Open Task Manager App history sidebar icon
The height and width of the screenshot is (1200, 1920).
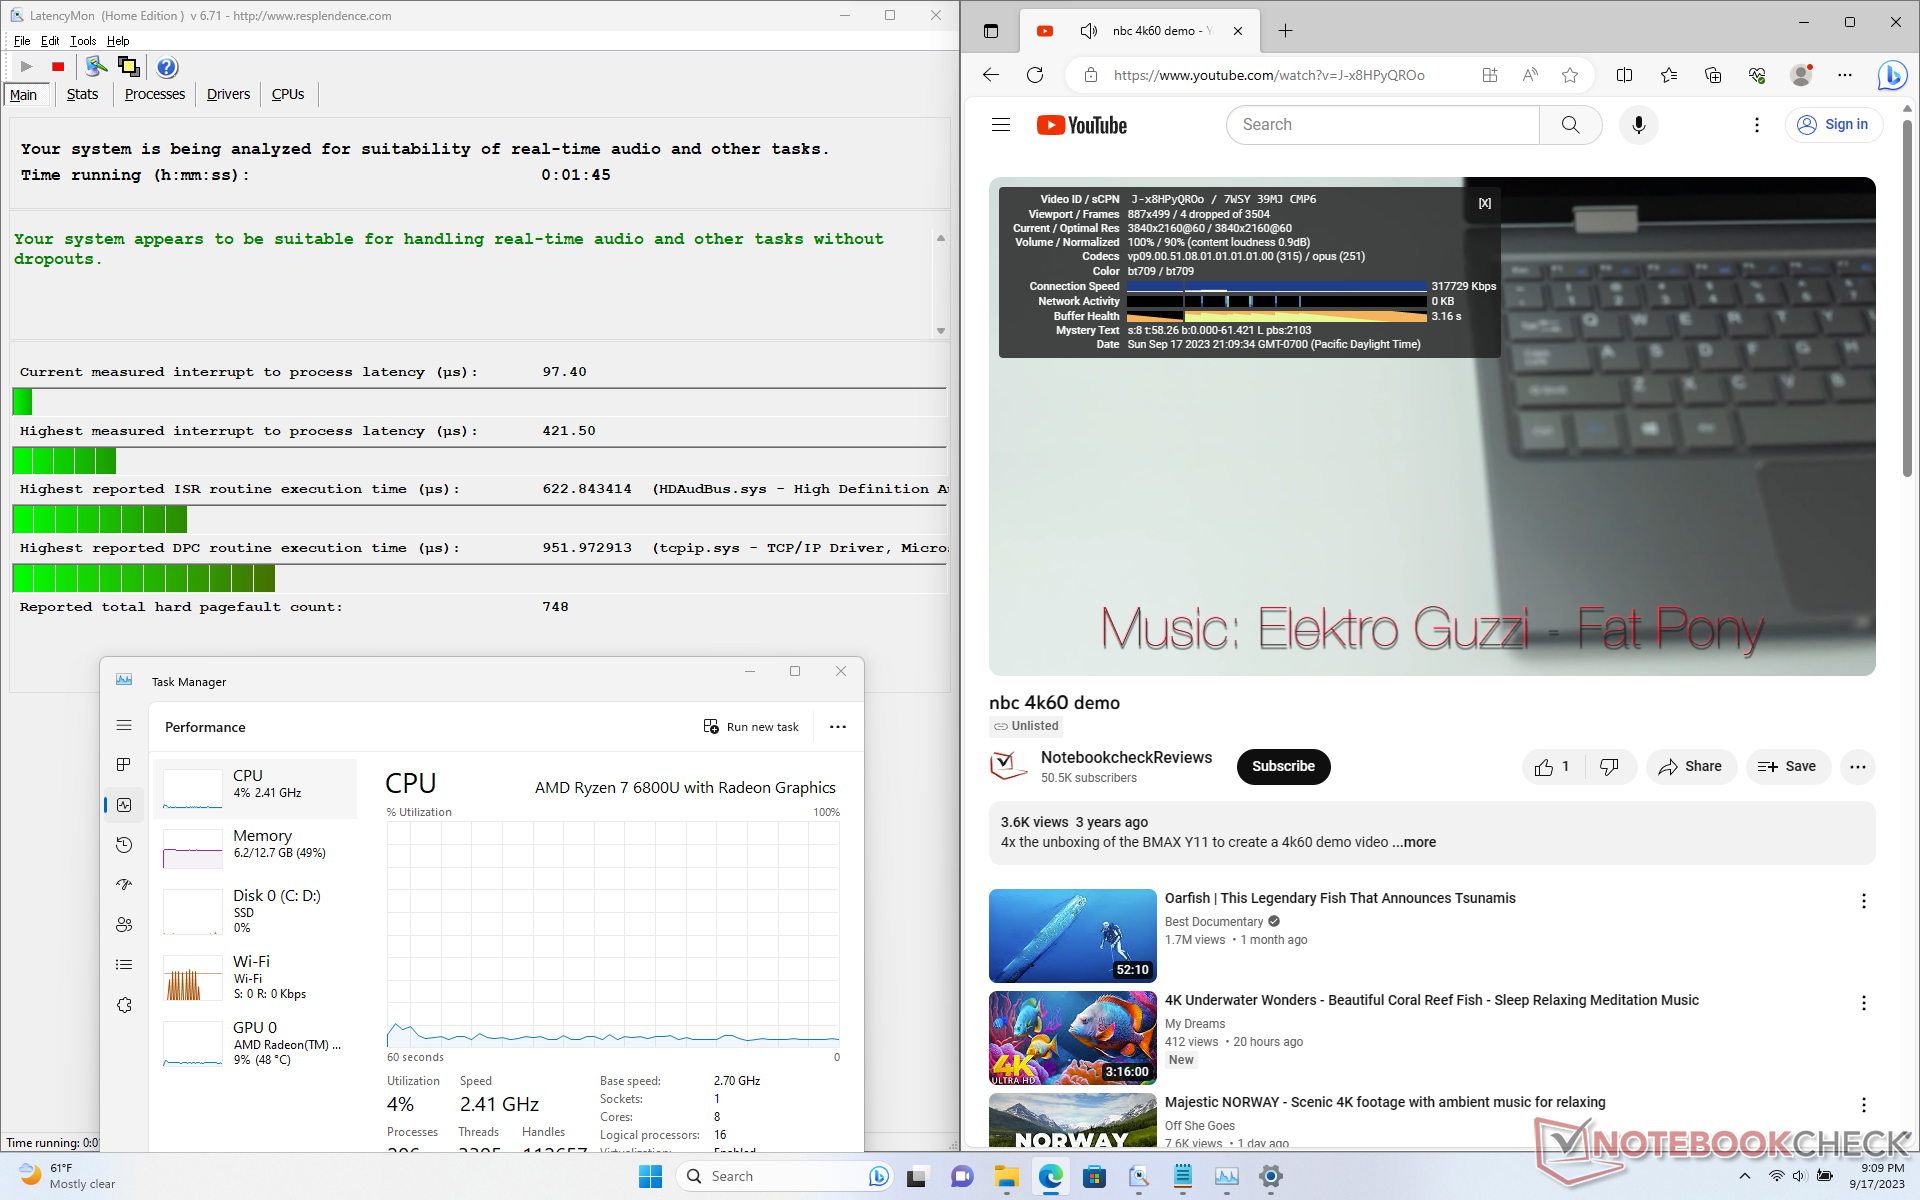[x=124, y=845]
